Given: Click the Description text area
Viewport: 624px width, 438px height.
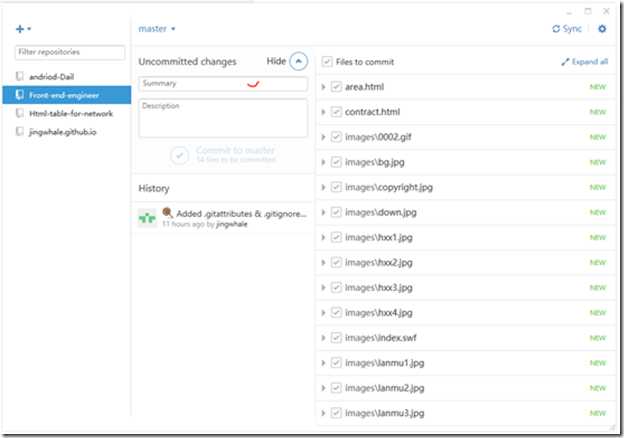Looking at the screenshot, I should [223, 118].
